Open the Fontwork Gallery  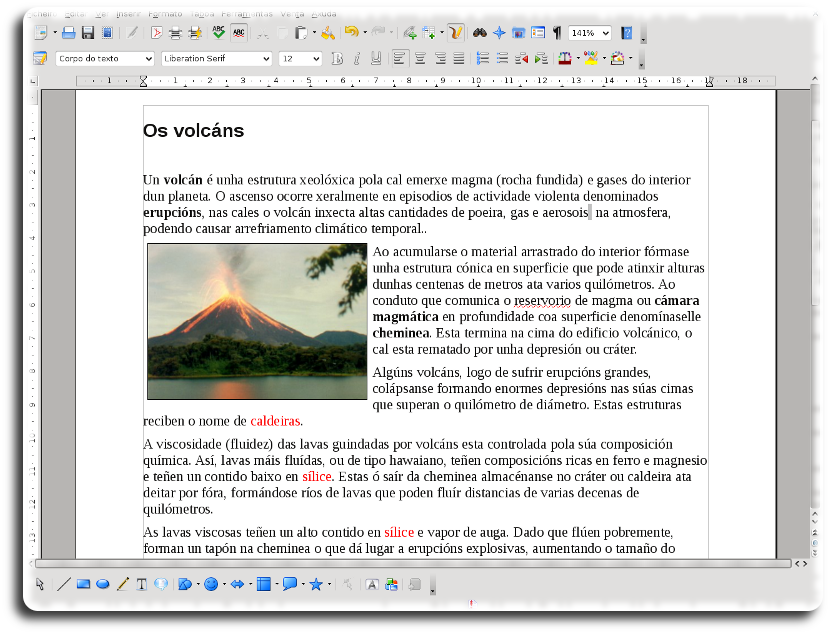(x=372, y=584)
